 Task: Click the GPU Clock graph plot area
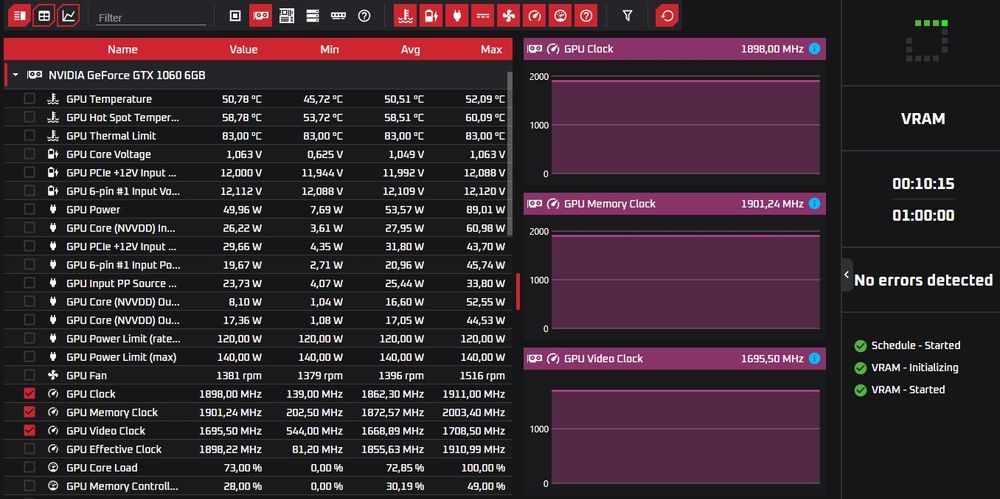coord(685,125)
